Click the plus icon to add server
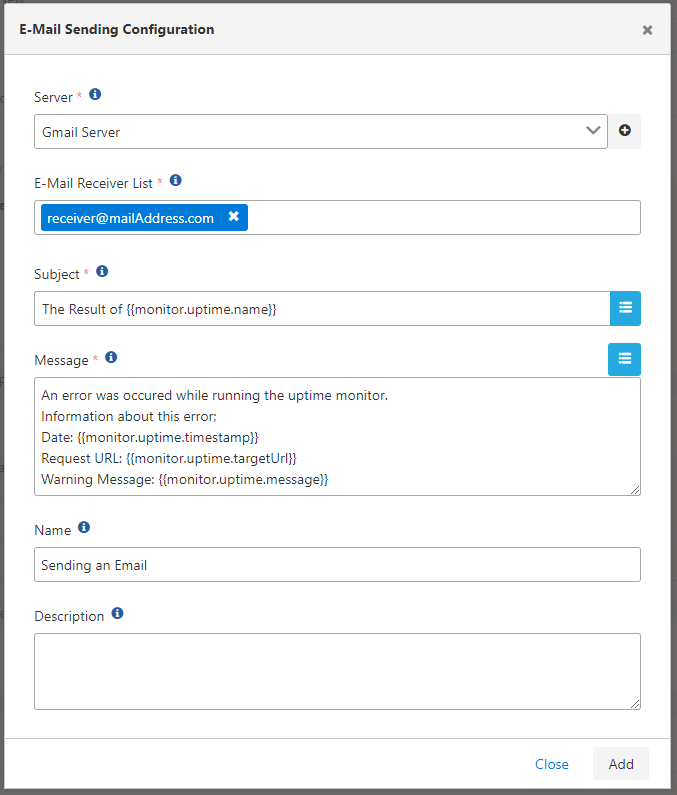Image resolution: width=677 pixels, height=795 pixels. click(x=625, y=131)
